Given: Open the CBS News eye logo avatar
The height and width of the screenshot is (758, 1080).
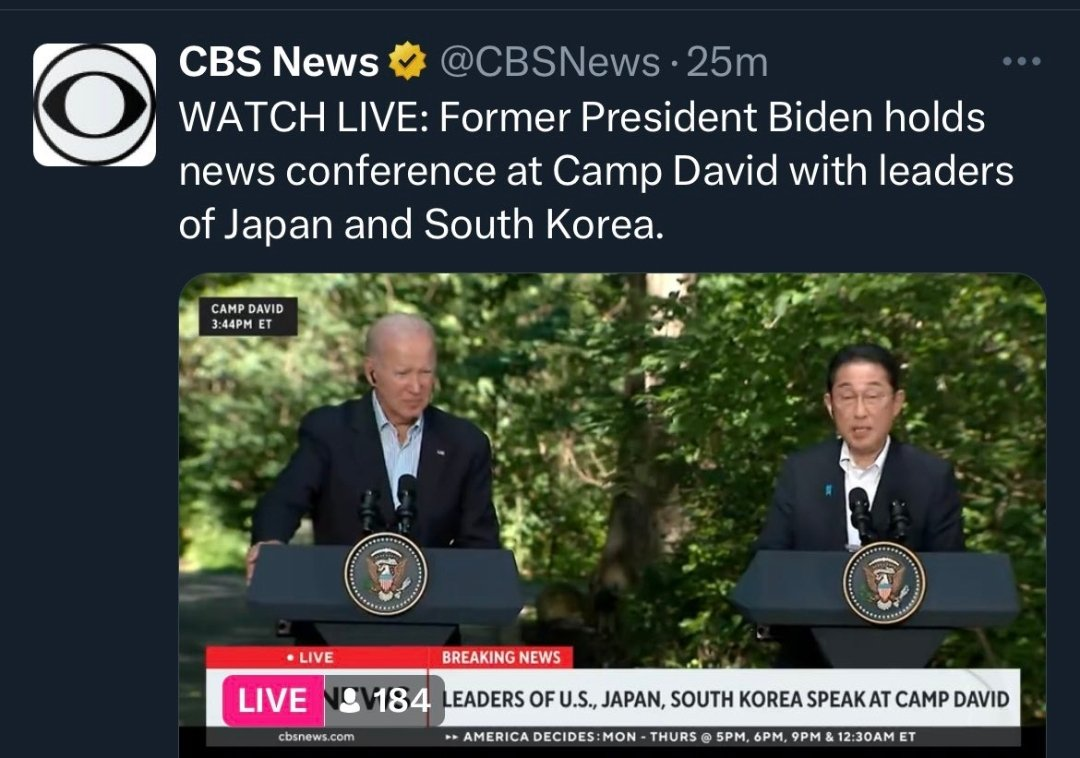Looking at the screenshot, I should pyautogui.click(x=94, y=105).
